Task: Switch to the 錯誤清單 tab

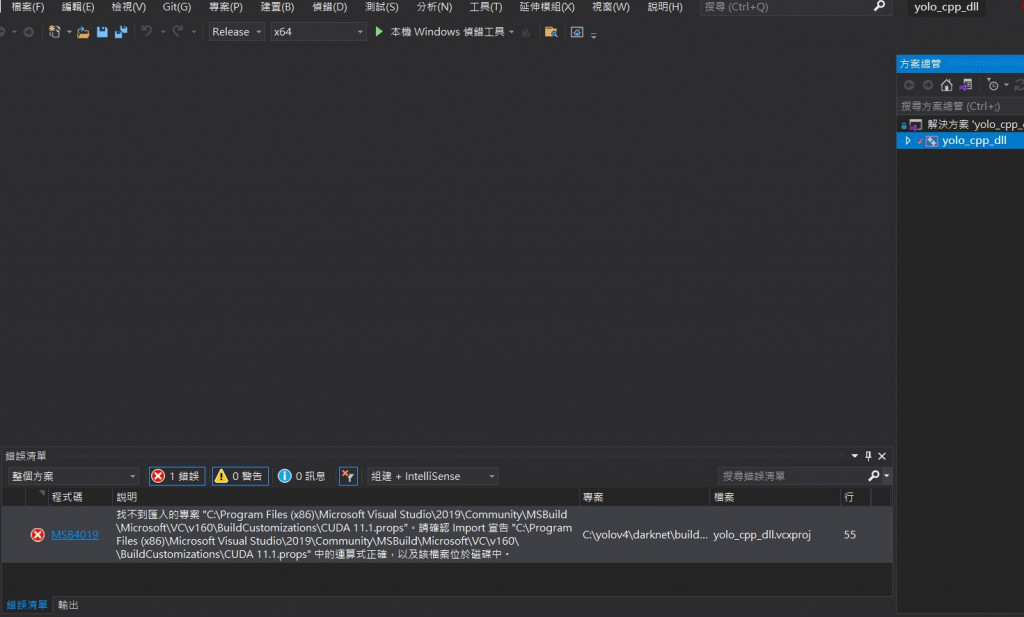Action: click(27, 605)
